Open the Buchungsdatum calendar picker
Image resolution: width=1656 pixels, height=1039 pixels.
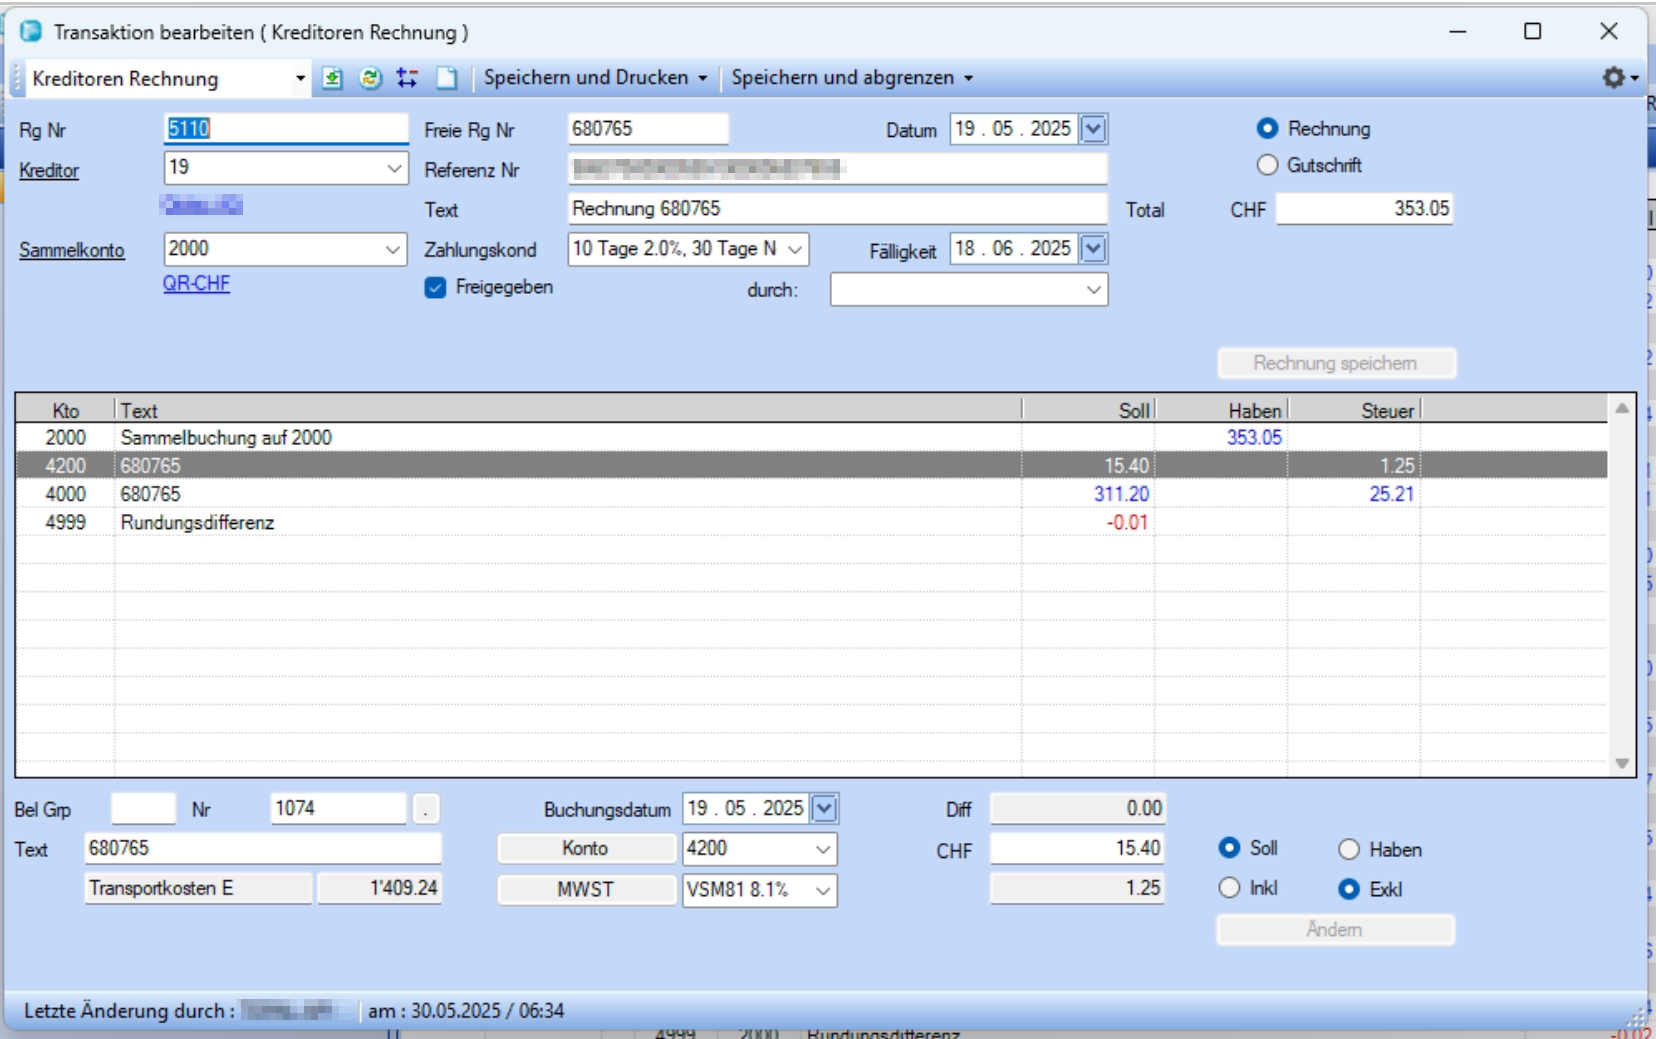824,808
